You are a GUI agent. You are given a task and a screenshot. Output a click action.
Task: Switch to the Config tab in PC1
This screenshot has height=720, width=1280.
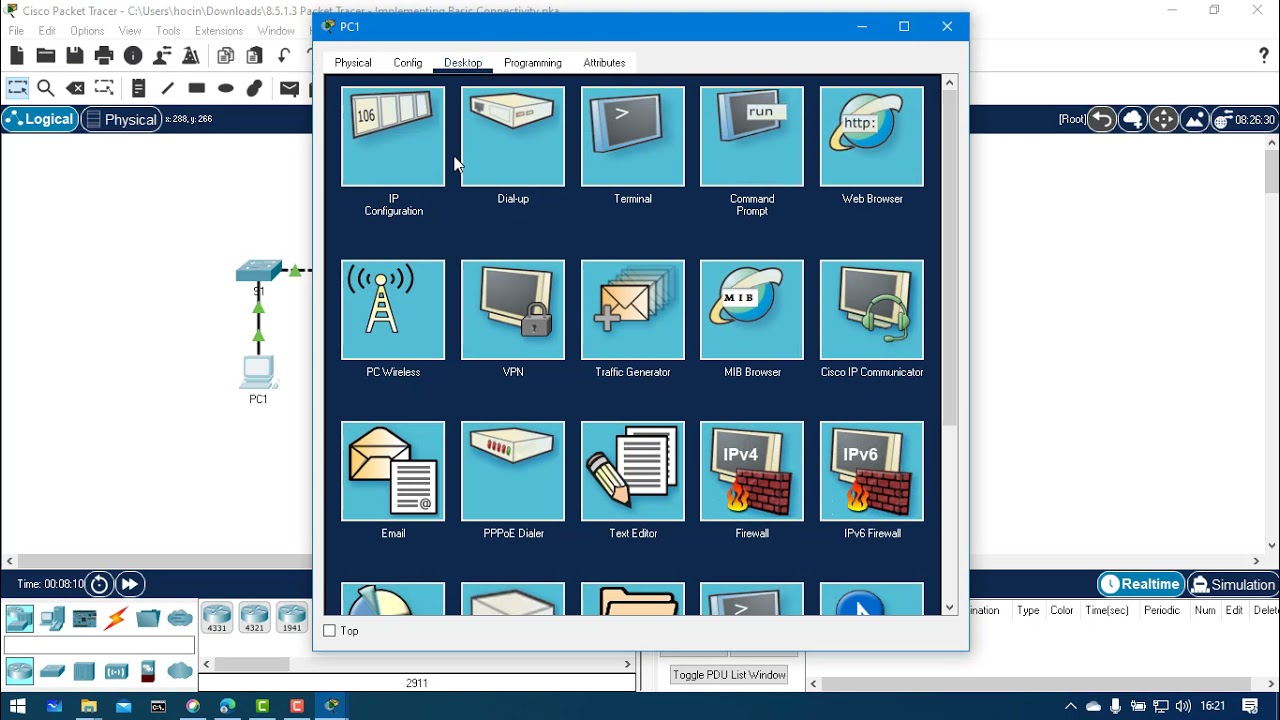pyautogui.click(x=408, y=63)
